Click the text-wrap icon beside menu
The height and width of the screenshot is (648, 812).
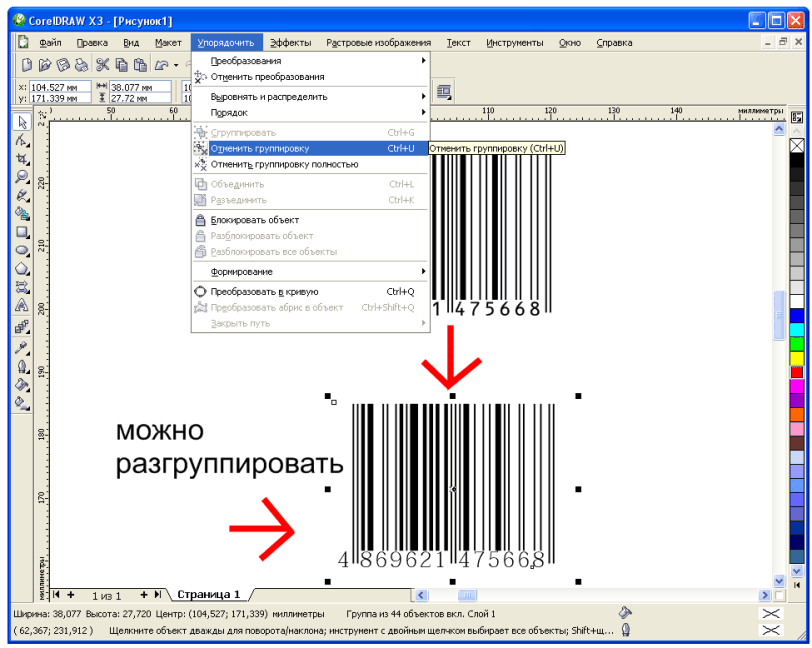(443, 92)
